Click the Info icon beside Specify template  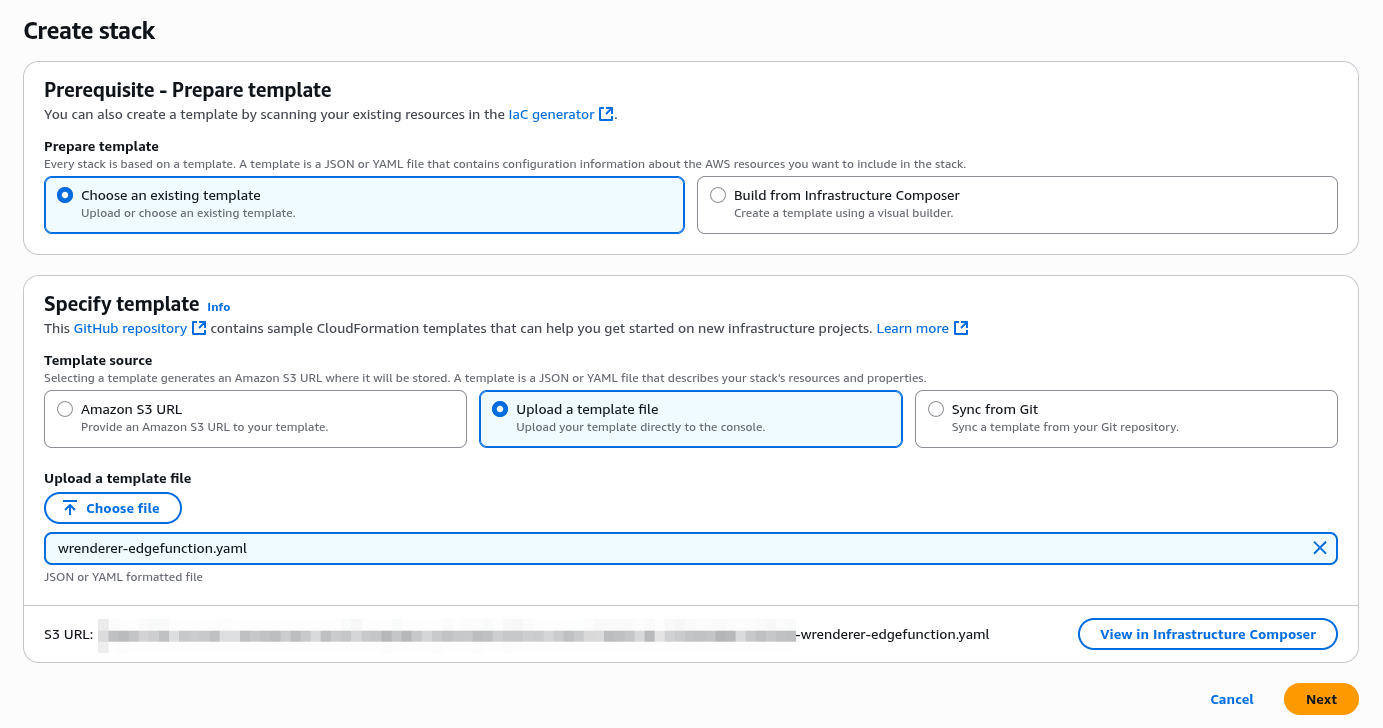click(218, 306)
